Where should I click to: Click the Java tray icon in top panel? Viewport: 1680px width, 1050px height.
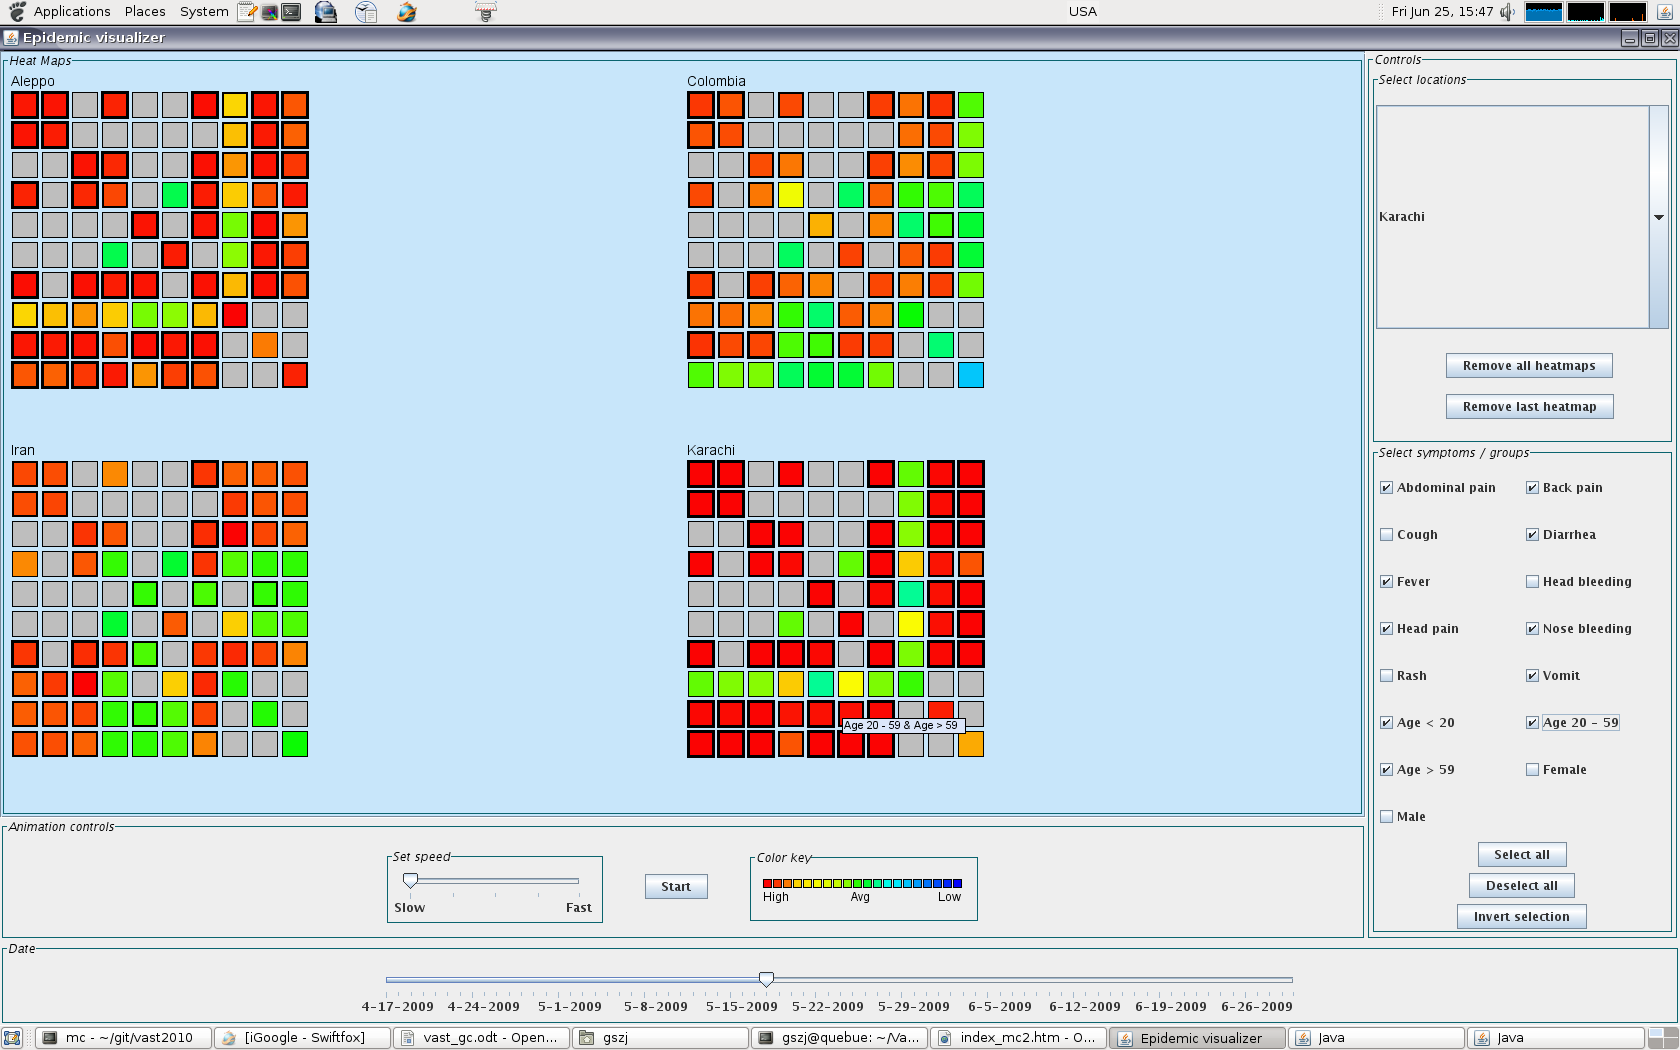(x=1665, y=12)
